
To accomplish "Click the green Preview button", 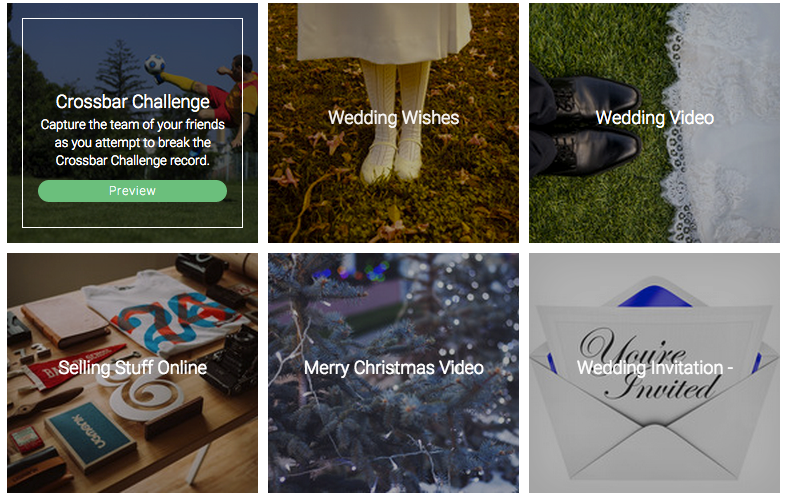I will pyautogui.click(x=133, y=191).
